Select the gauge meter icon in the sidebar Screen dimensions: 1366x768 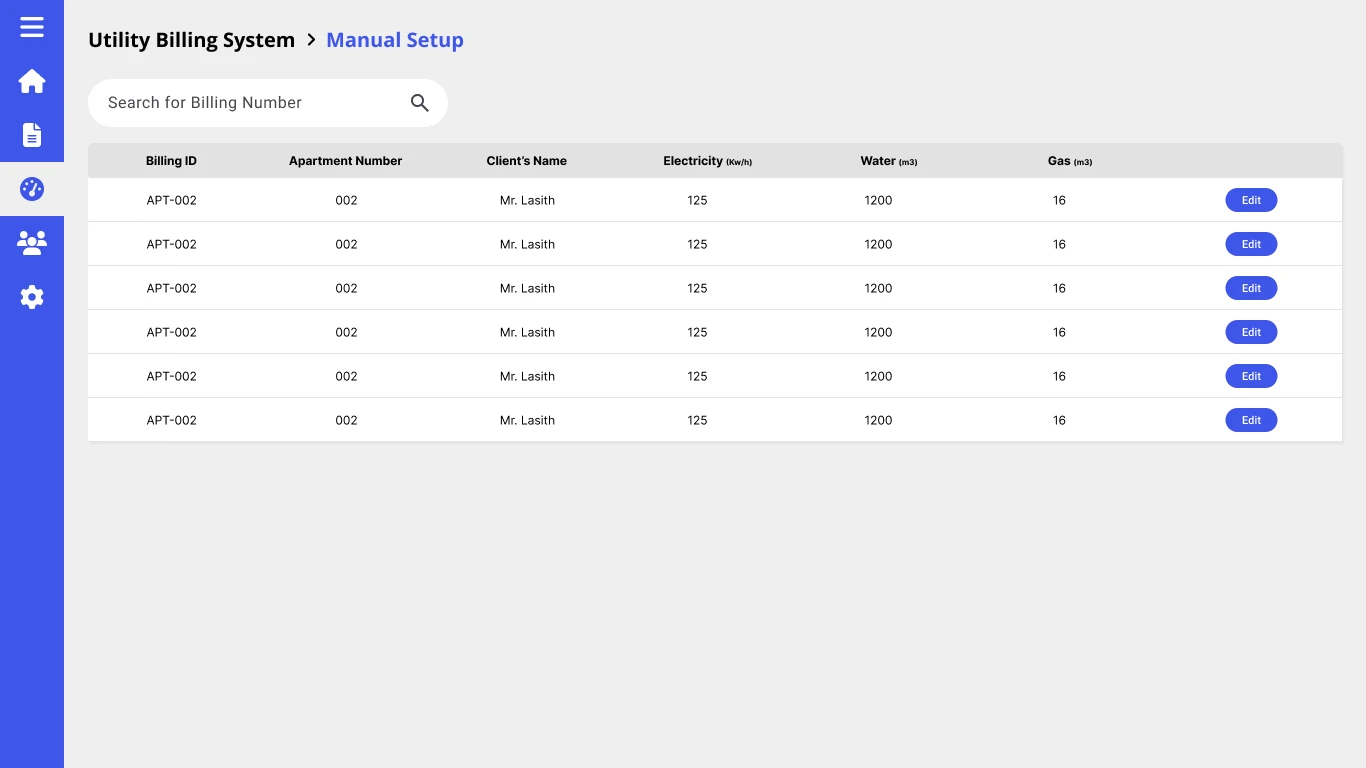pos(32,189)
